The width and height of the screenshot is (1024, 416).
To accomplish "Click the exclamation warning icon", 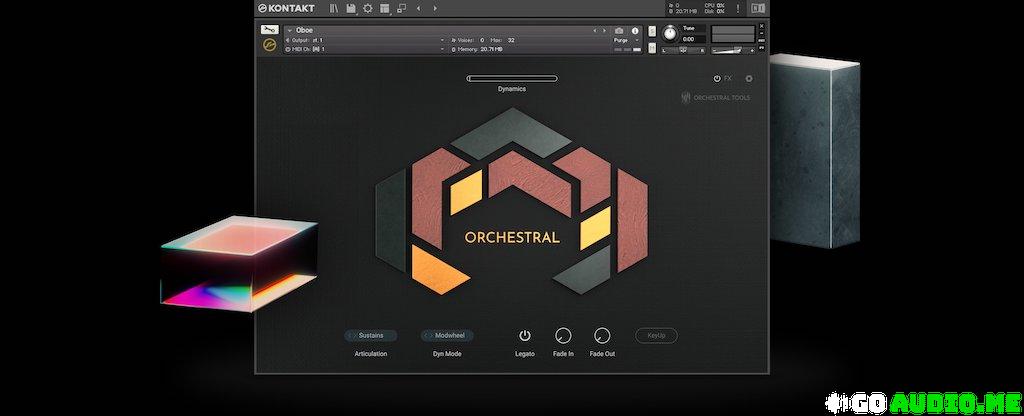I will 738,8.
